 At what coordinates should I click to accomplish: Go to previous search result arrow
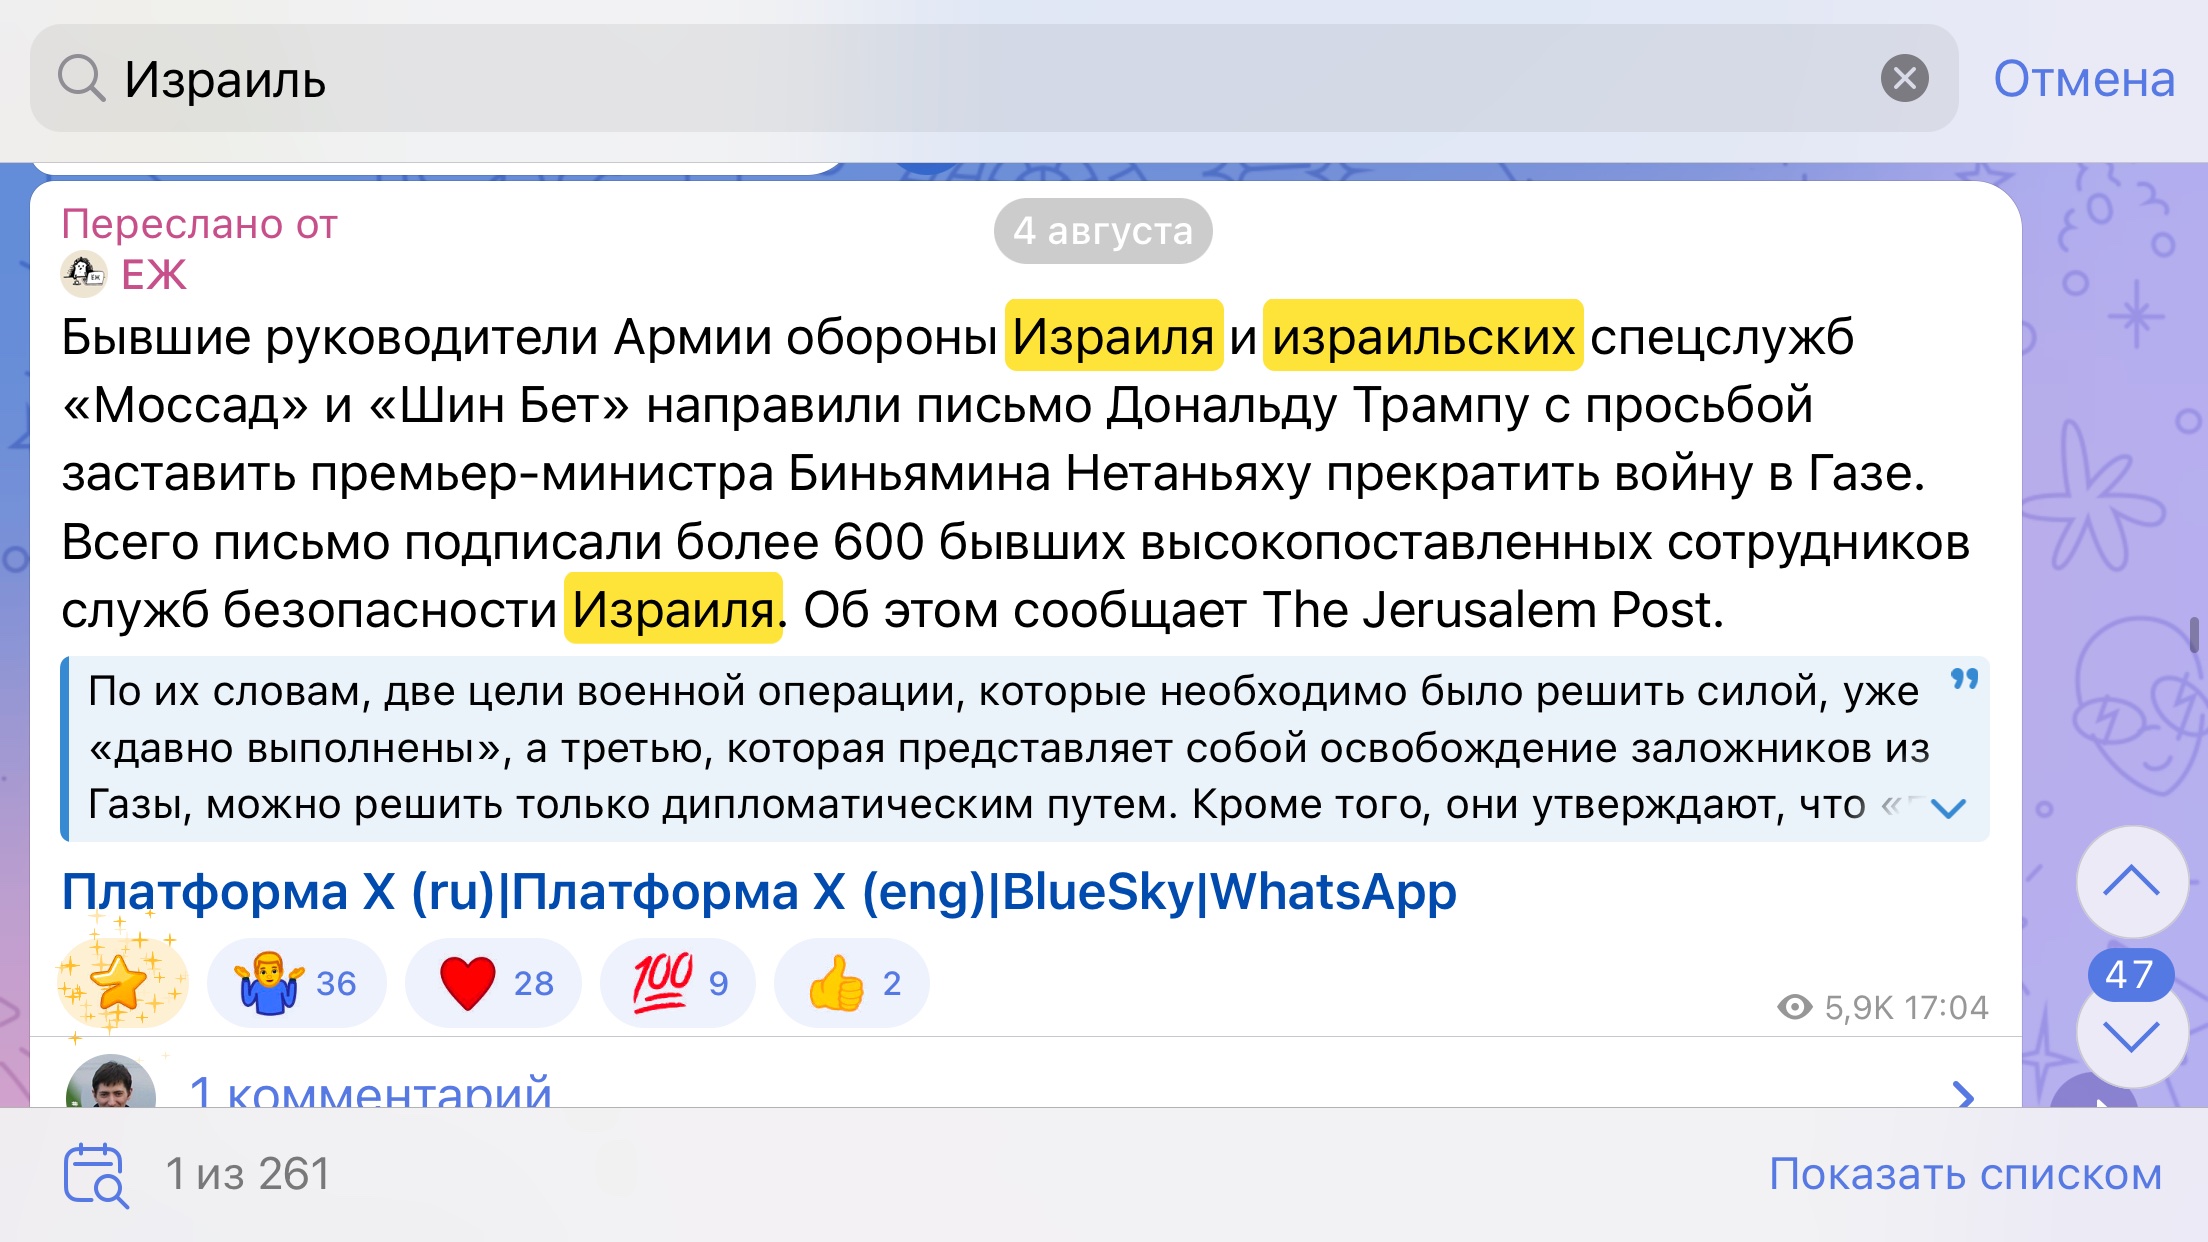point(2131,882)
